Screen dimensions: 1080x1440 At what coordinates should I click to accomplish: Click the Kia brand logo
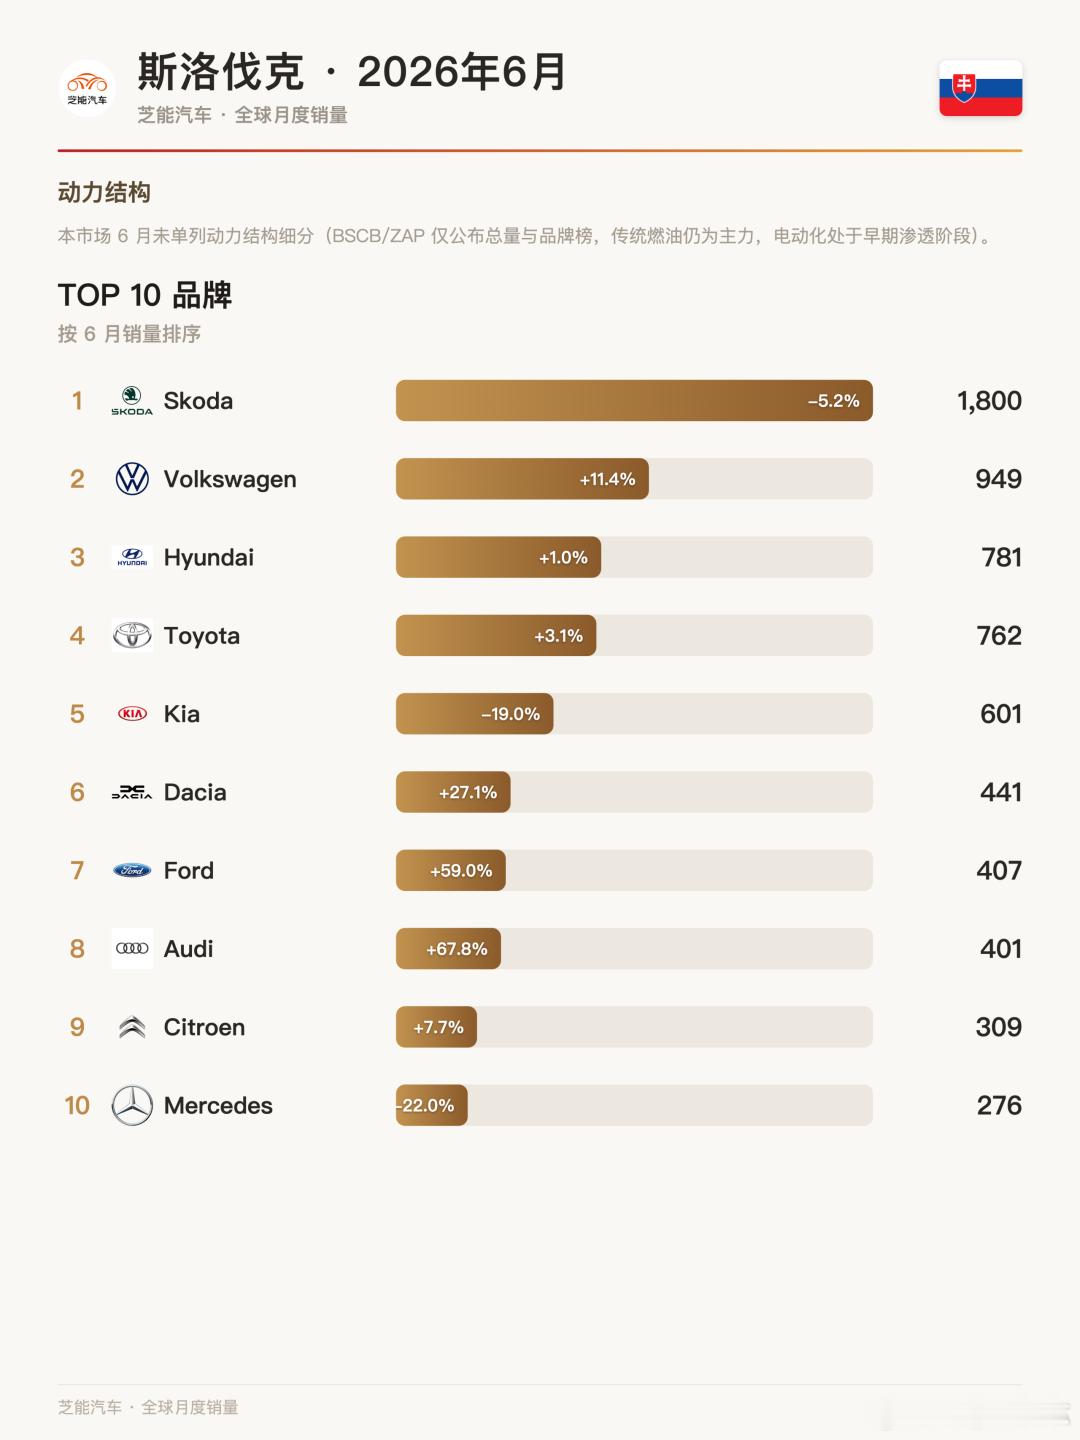[x=132, y=714]
